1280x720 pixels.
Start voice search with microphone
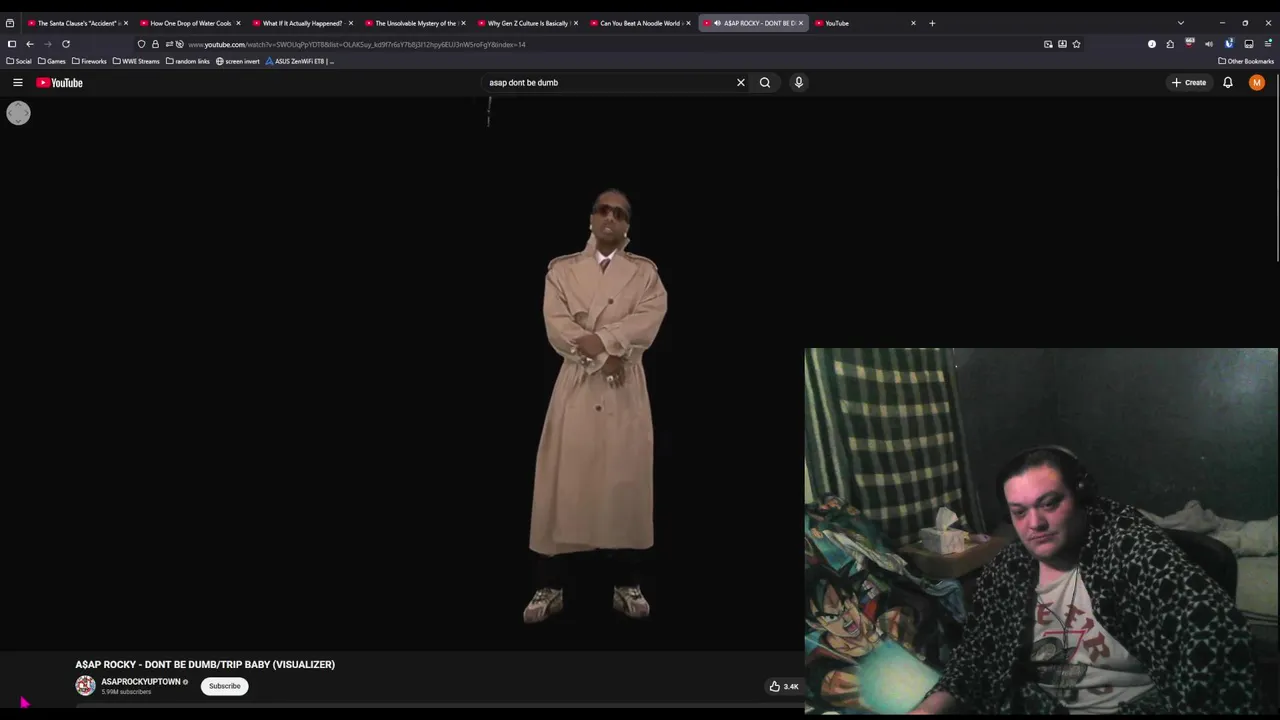pos(799,83)
